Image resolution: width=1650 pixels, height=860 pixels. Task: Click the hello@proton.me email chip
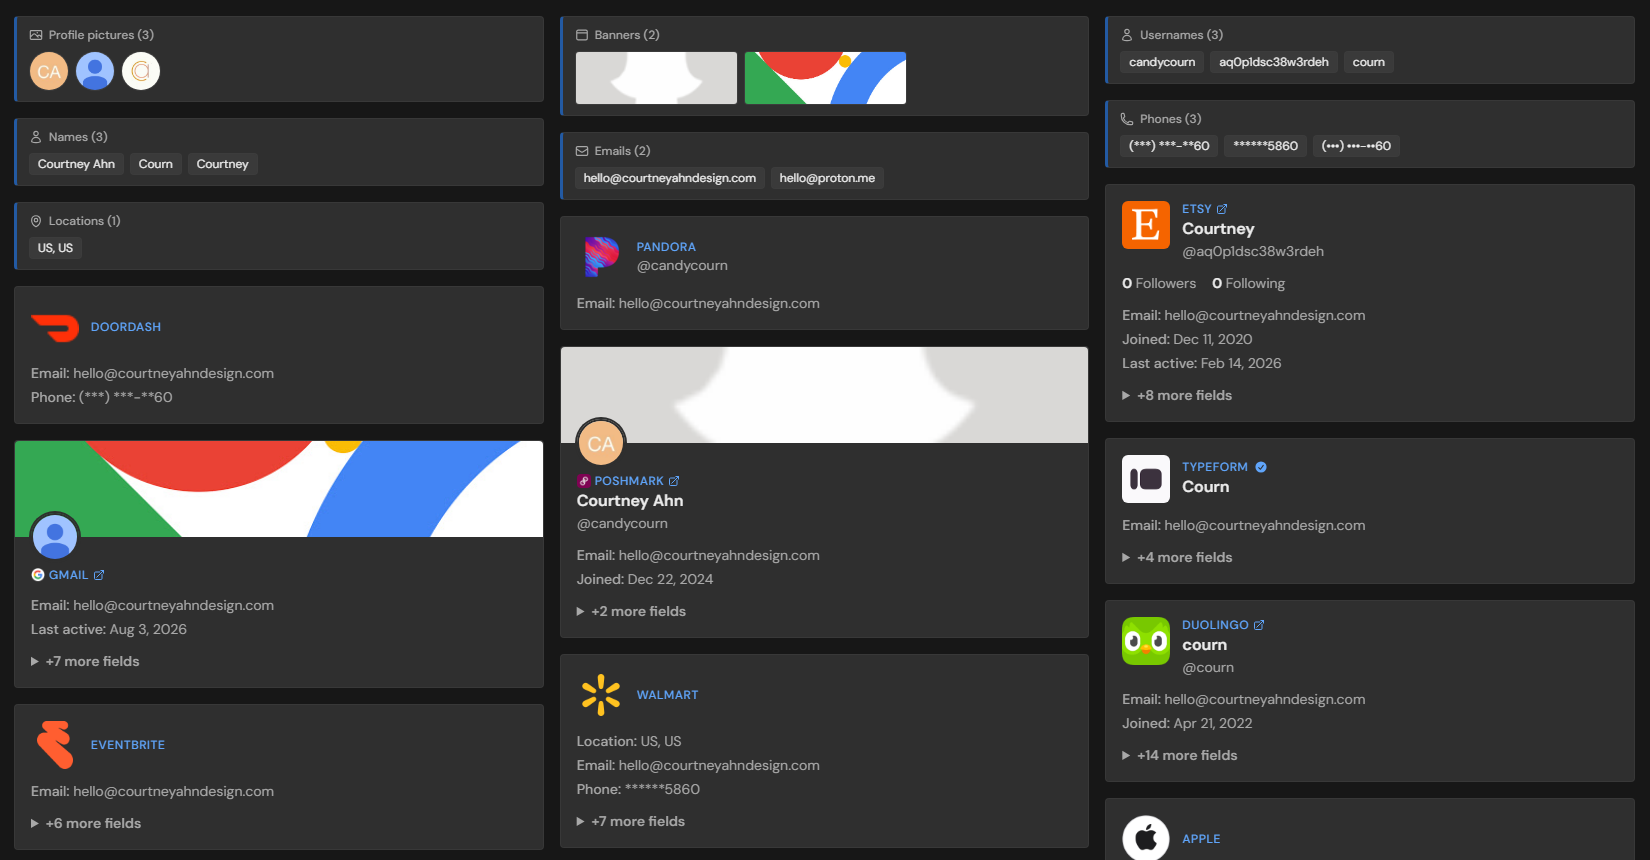point(827,178)
